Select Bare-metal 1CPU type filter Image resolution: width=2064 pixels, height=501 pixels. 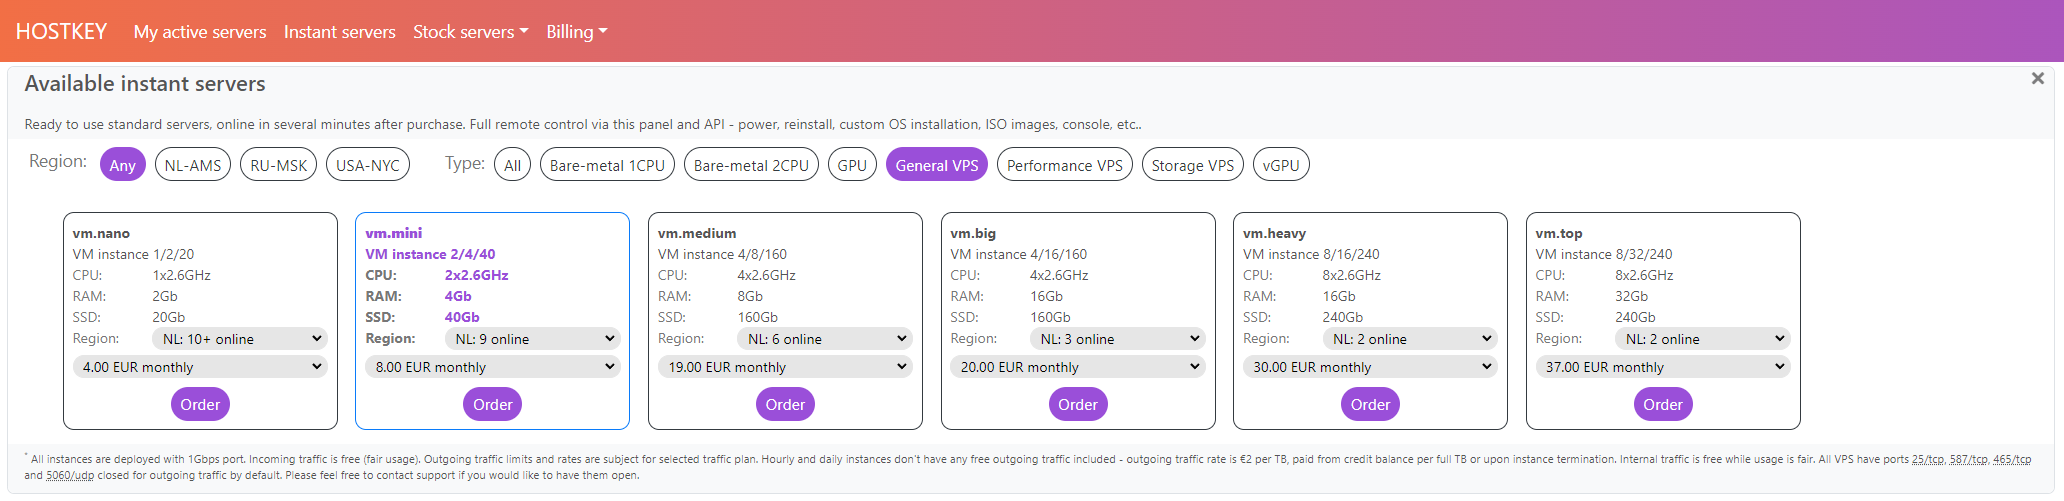click(607, 165)
